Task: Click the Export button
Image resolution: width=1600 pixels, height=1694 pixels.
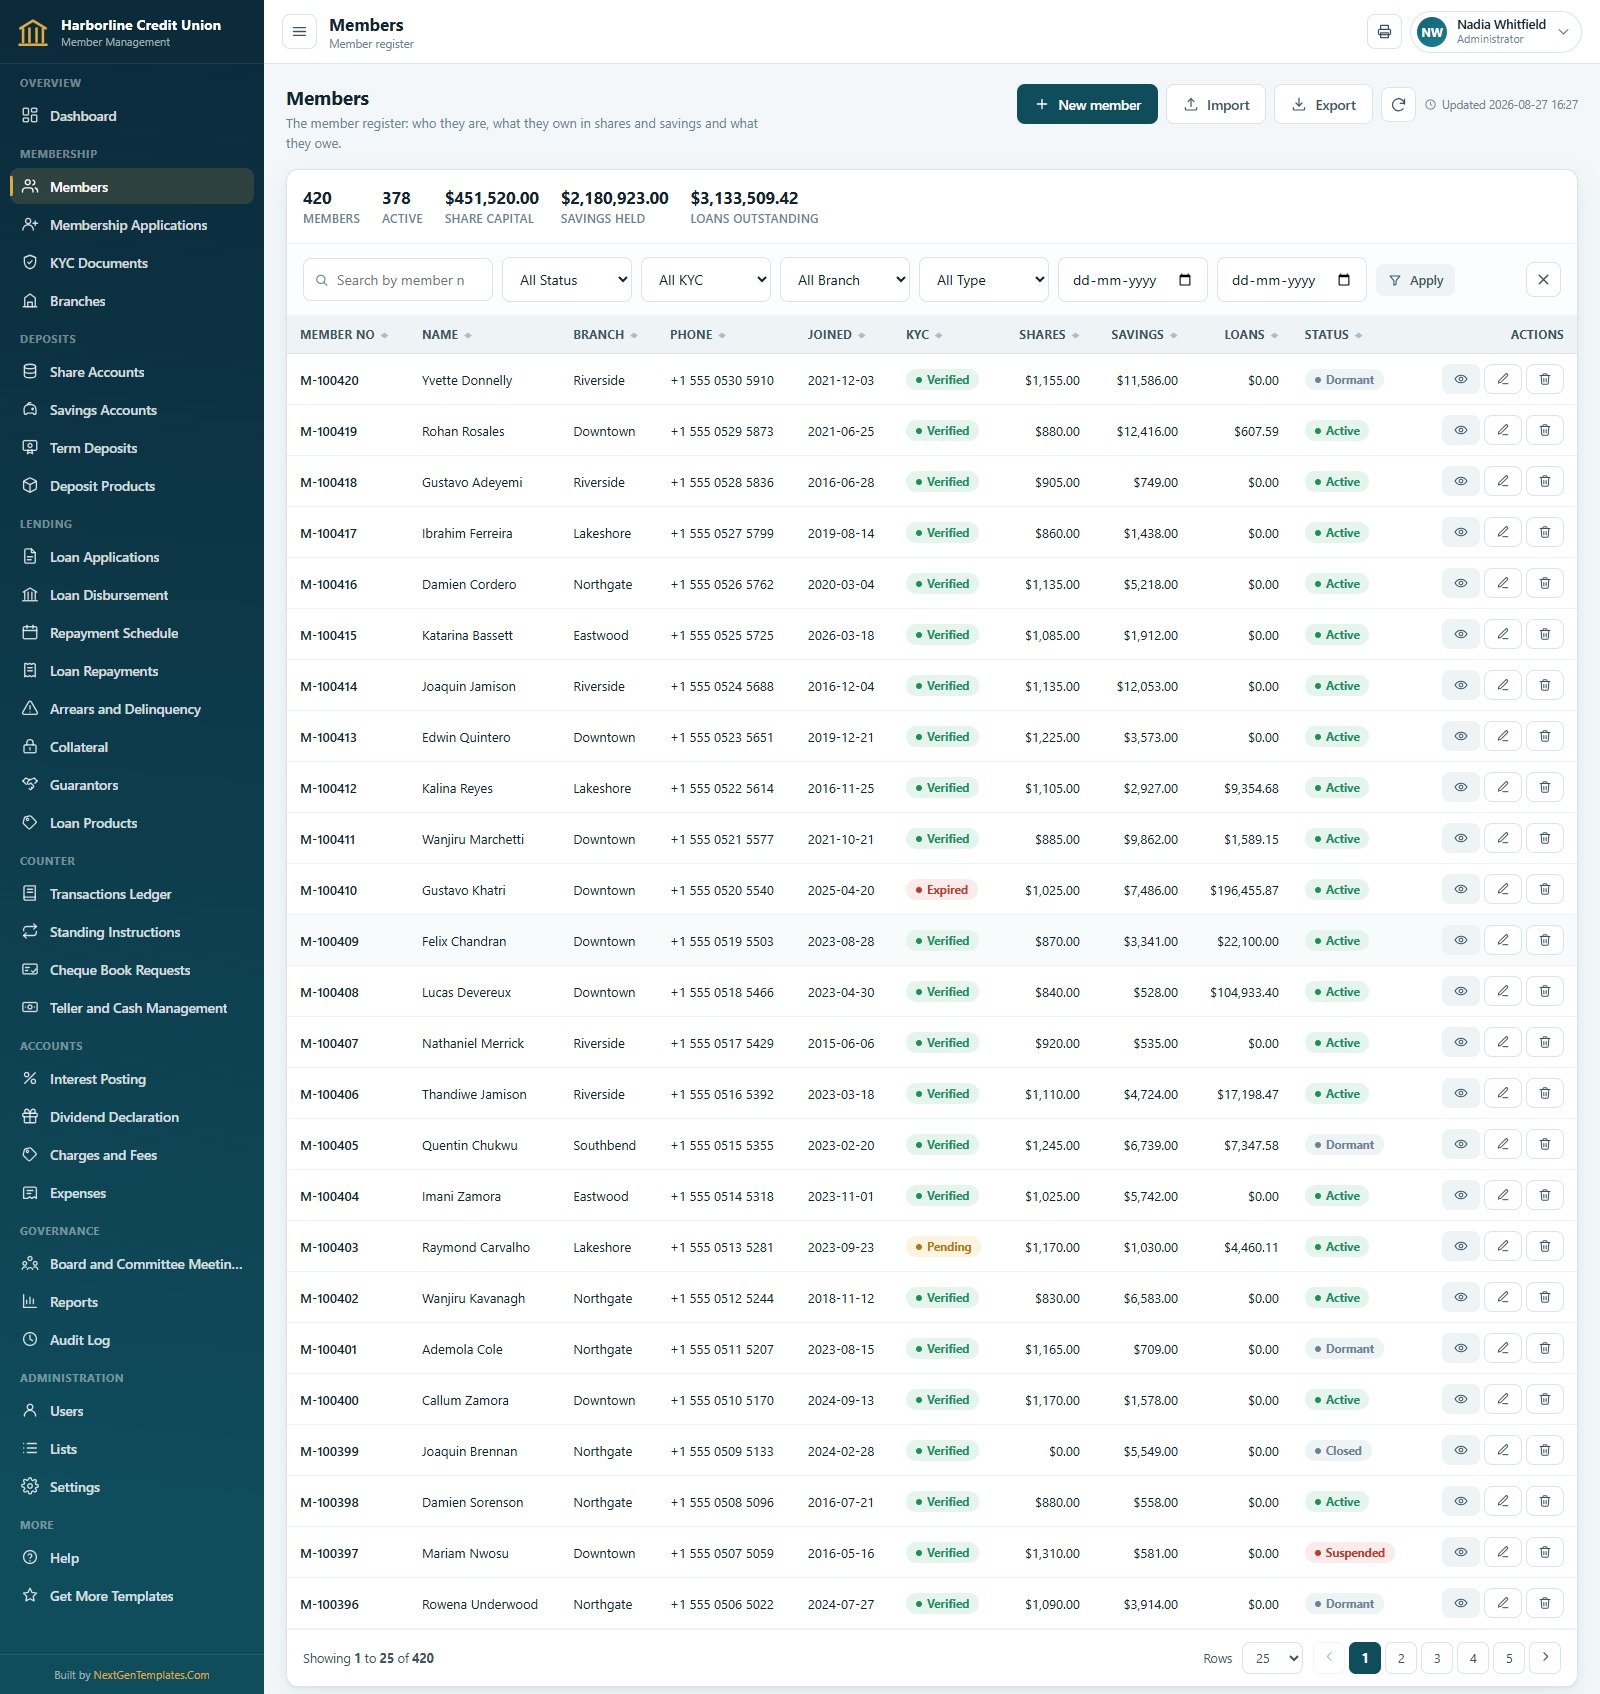Action: coord(1323,105)
